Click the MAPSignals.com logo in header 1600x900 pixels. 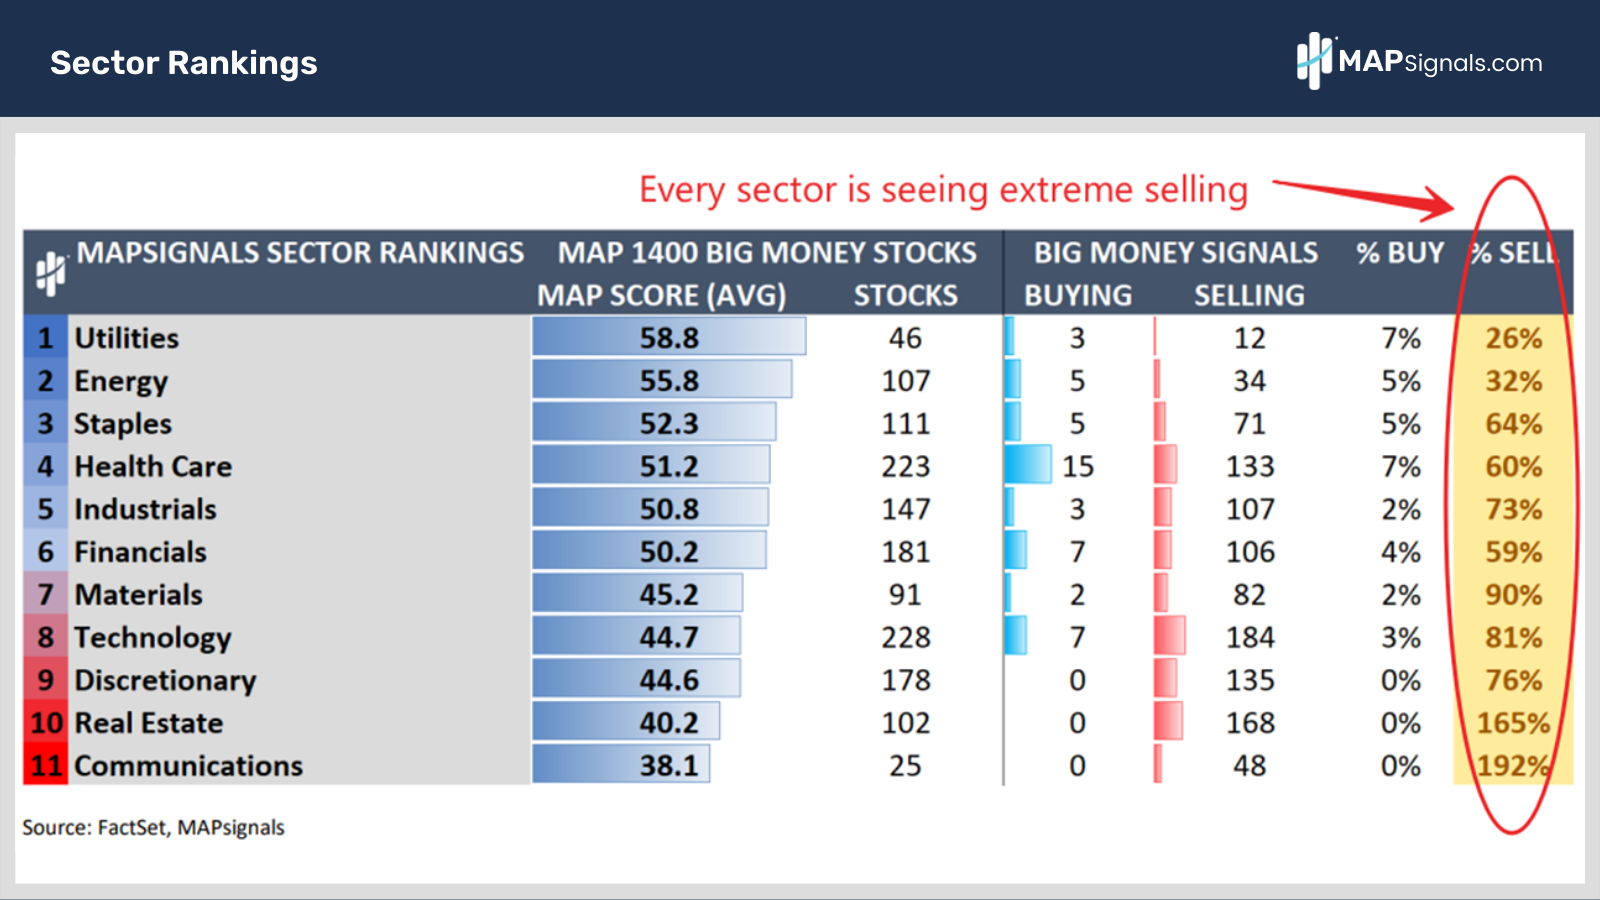pos(1419,61)
